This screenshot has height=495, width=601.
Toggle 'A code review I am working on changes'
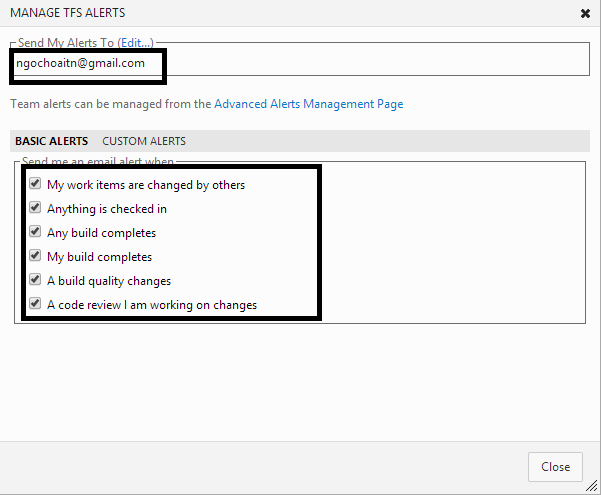pyautogui.click(x=35, y=304)
